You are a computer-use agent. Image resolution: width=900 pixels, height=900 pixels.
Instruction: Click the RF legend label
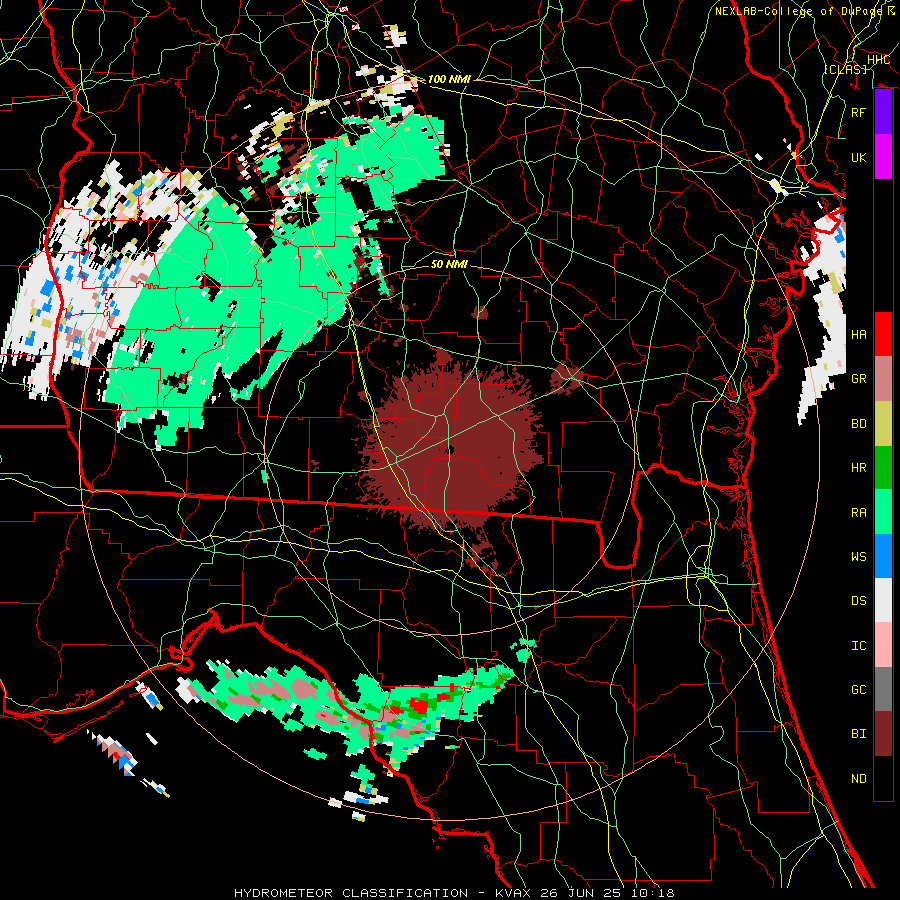click(859, 112)
